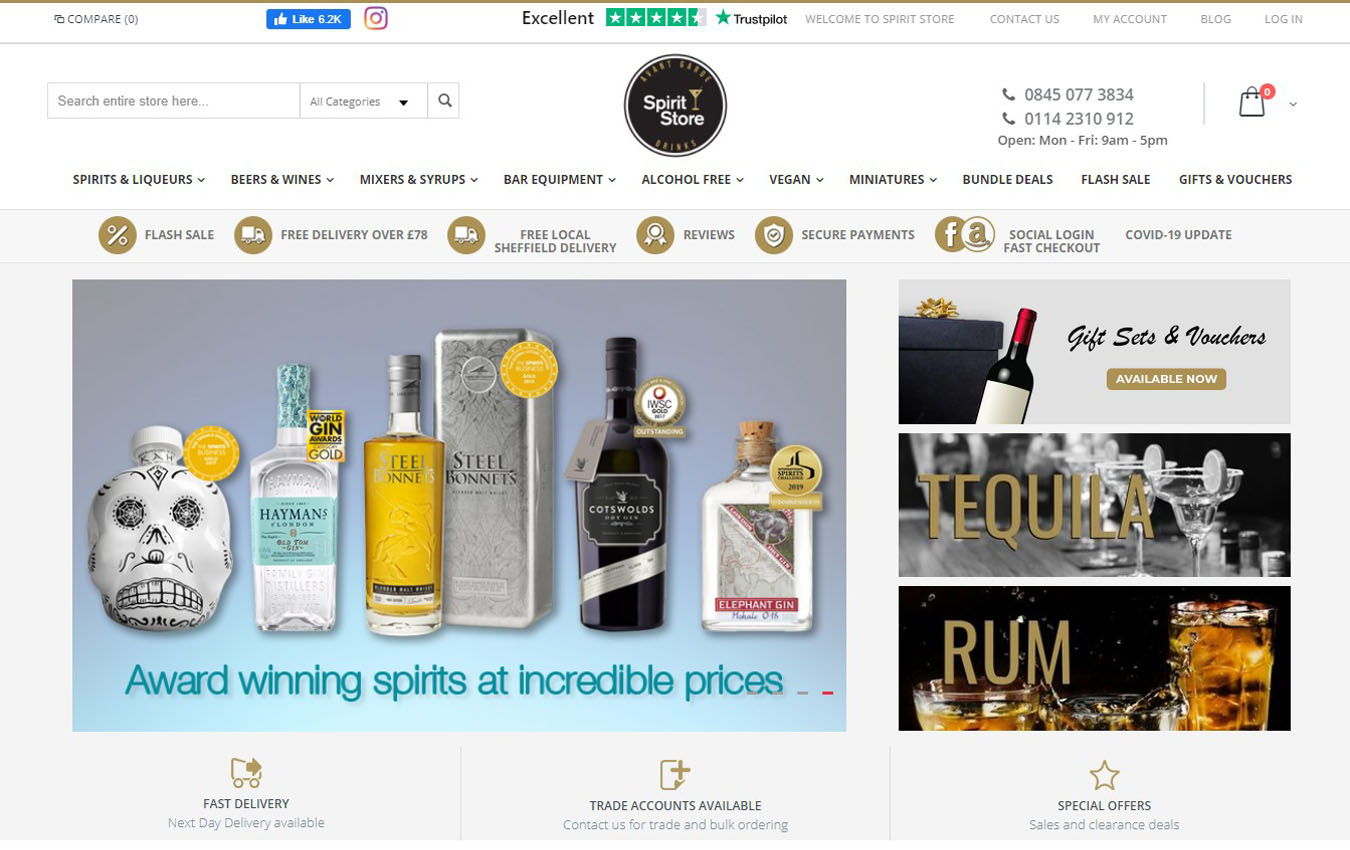
Task: Click the search magnifier icon
Action: 444,101
